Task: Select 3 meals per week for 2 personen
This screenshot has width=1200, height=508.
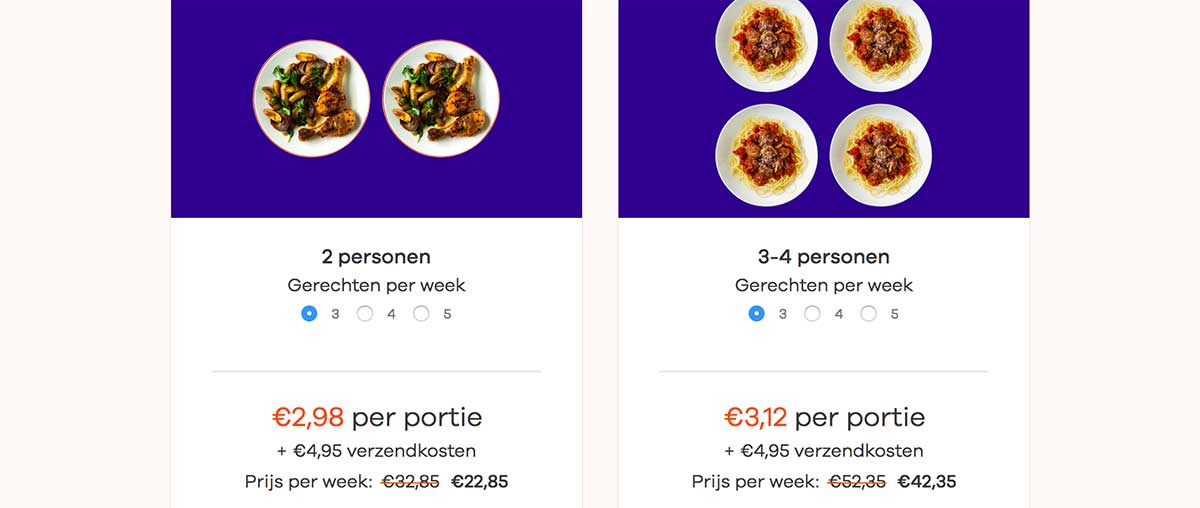Action: click(x=309, y=314)
